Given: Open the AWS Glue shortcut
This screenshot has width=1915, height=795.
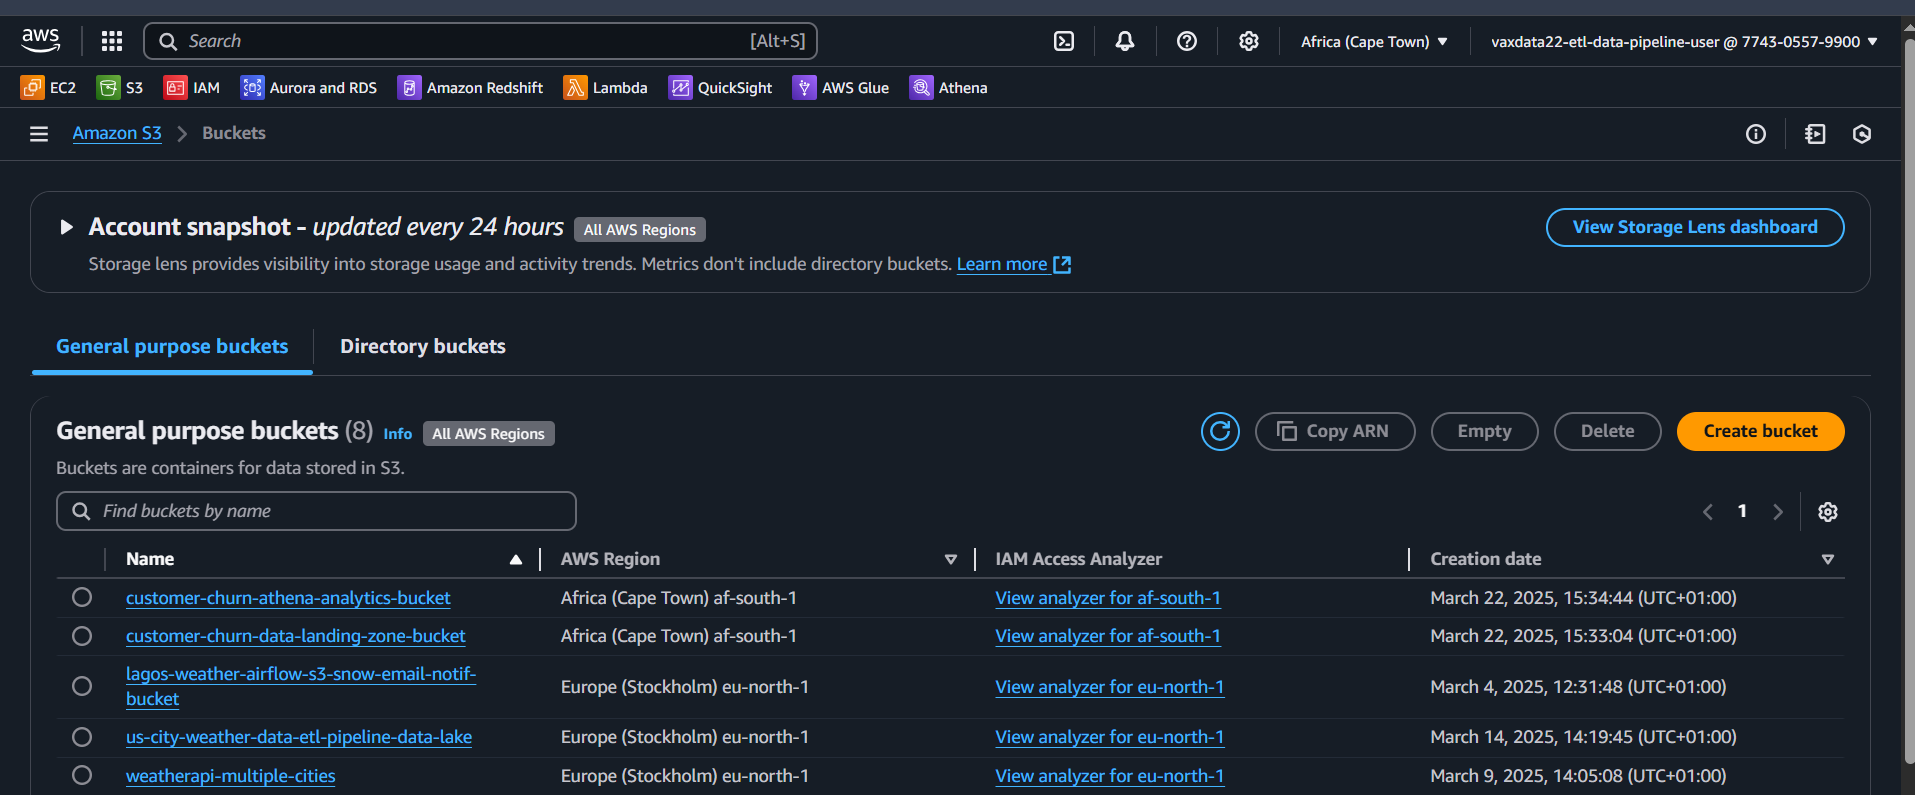Looking at the screenshot, I should [x=841, y=88].
